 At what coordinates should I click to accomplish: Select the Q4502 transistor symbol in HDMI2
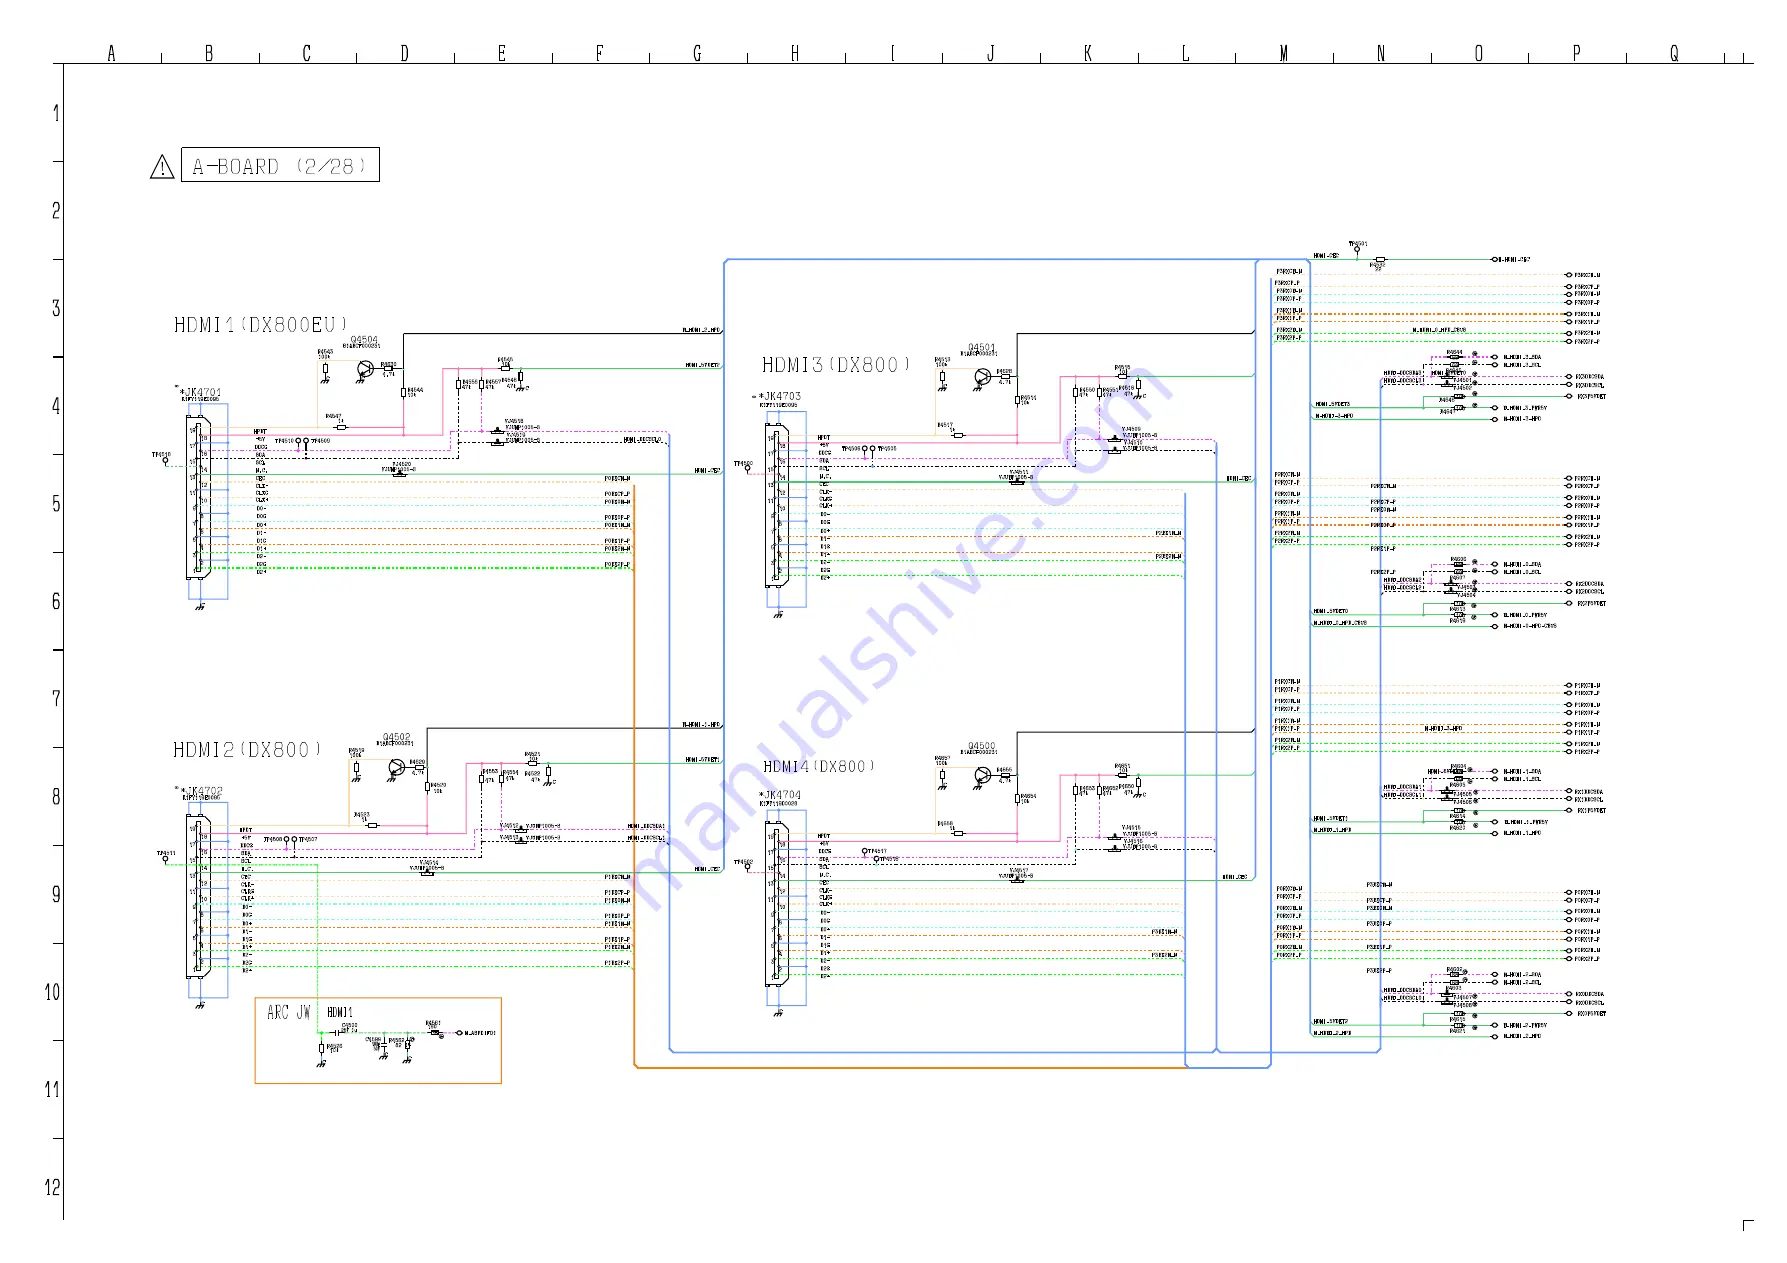[x=396, y=768]
